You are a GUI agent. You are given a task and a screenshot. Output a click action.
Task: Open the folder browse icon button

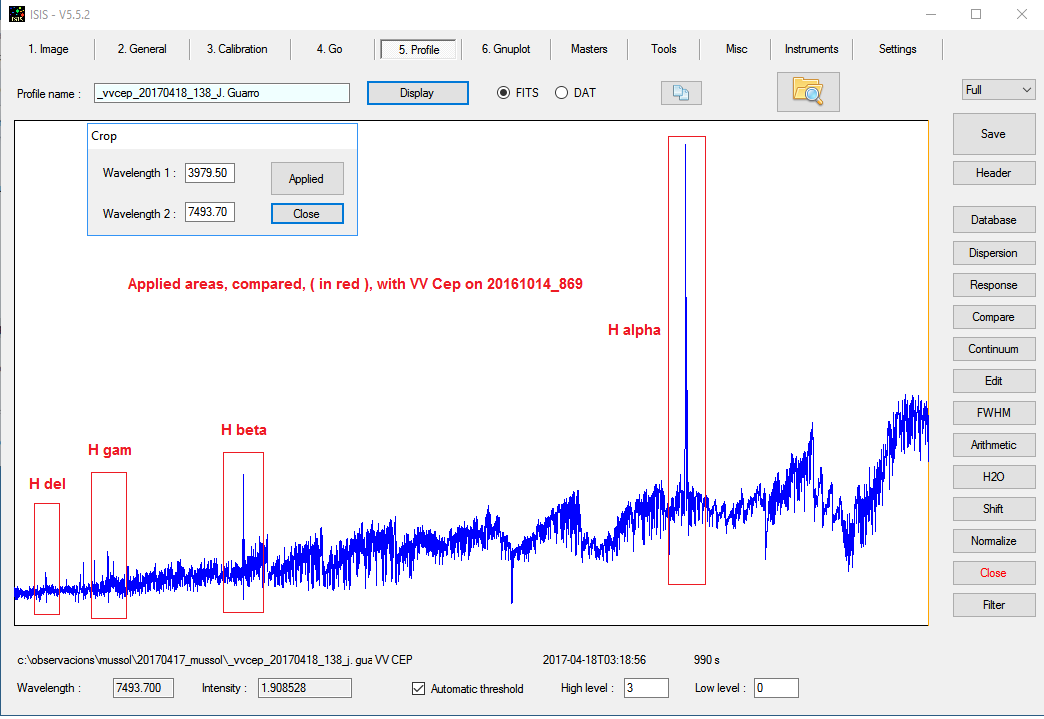807,92
